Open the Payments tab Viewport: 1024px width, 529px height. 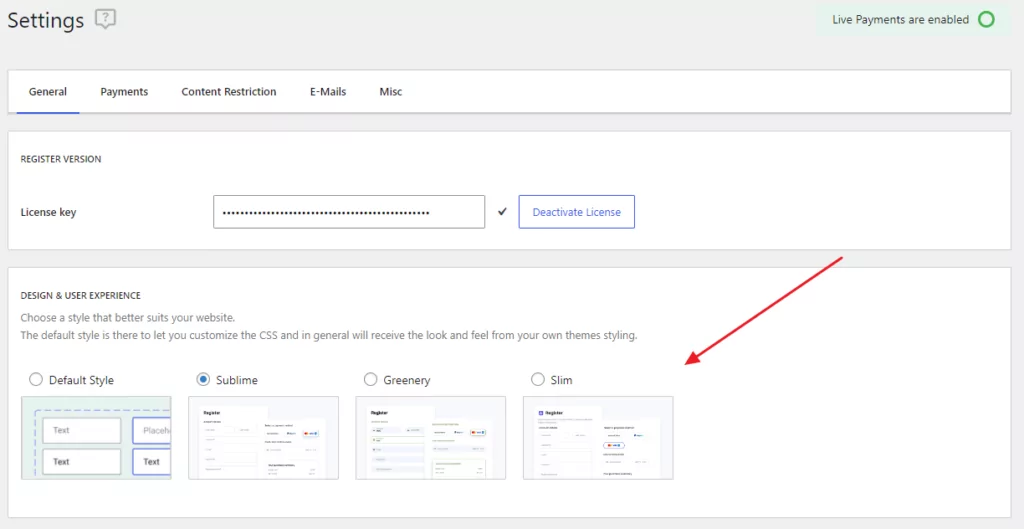(124, 92)
